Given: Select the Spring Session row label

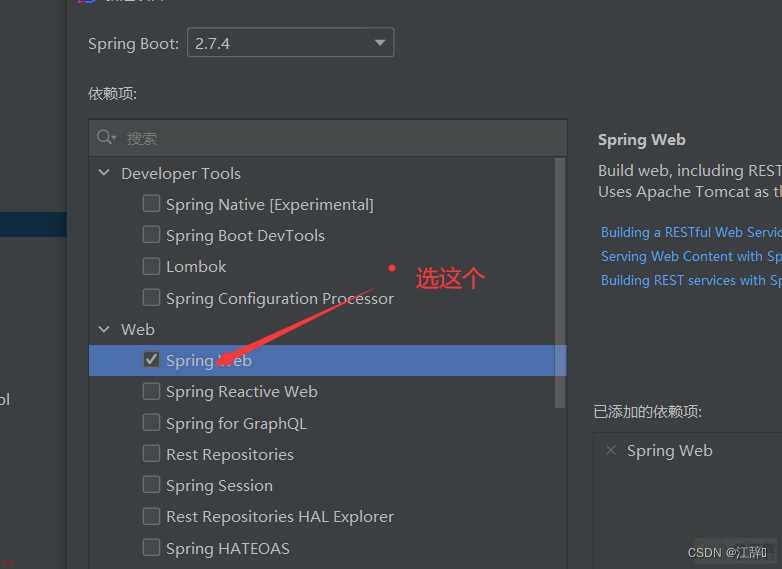Looking at the screenshot, I should point(219,486).
